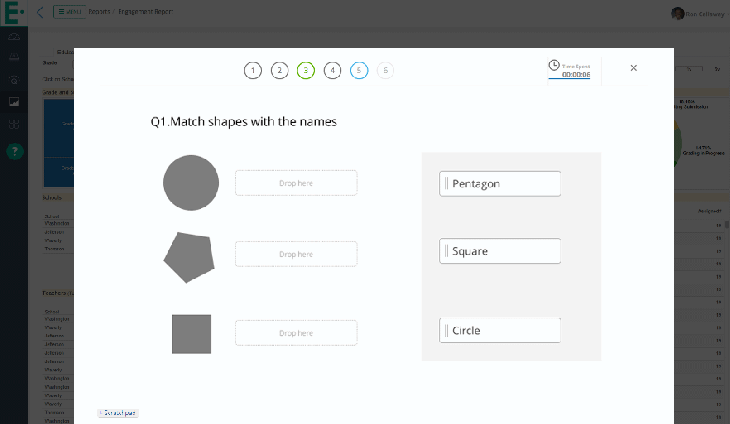Click the drop zone beside the circle shape
The image size is (730, 424).
296,183
